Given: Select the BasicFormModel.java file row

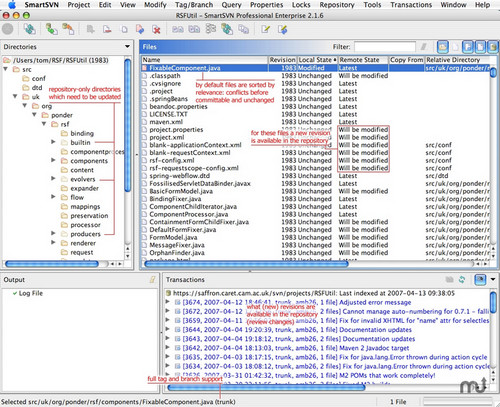Looking at the screenshot, I should pos(315,191).
